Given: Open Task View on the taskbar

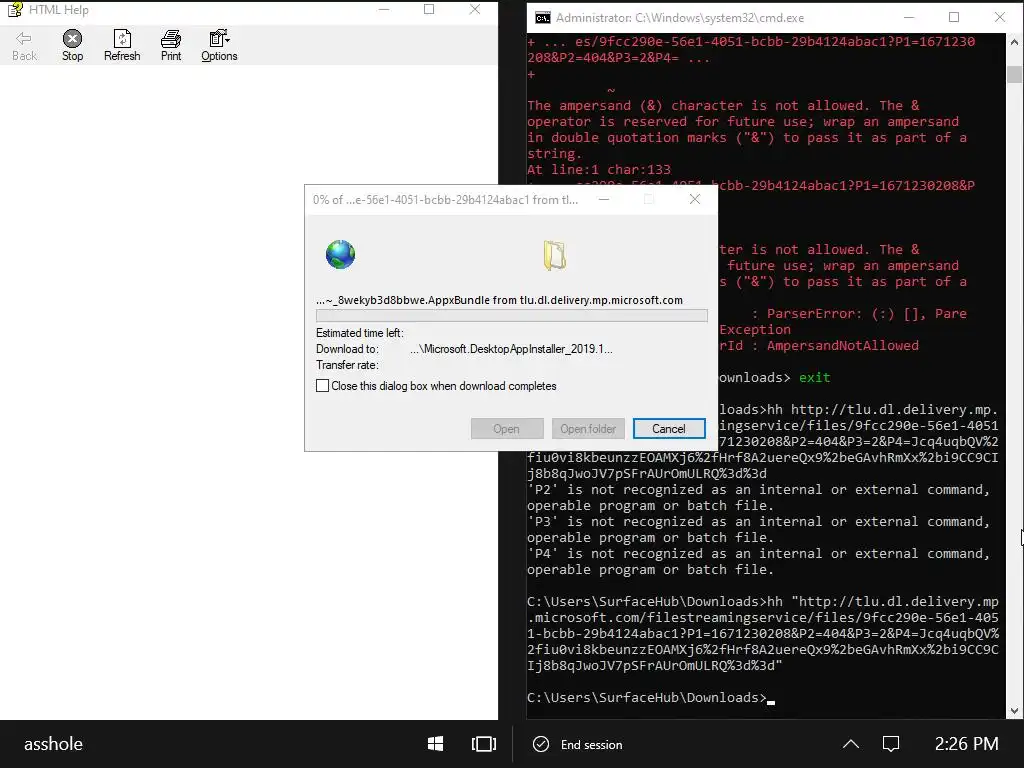Looking at the screenshot, I should (484, 744).
